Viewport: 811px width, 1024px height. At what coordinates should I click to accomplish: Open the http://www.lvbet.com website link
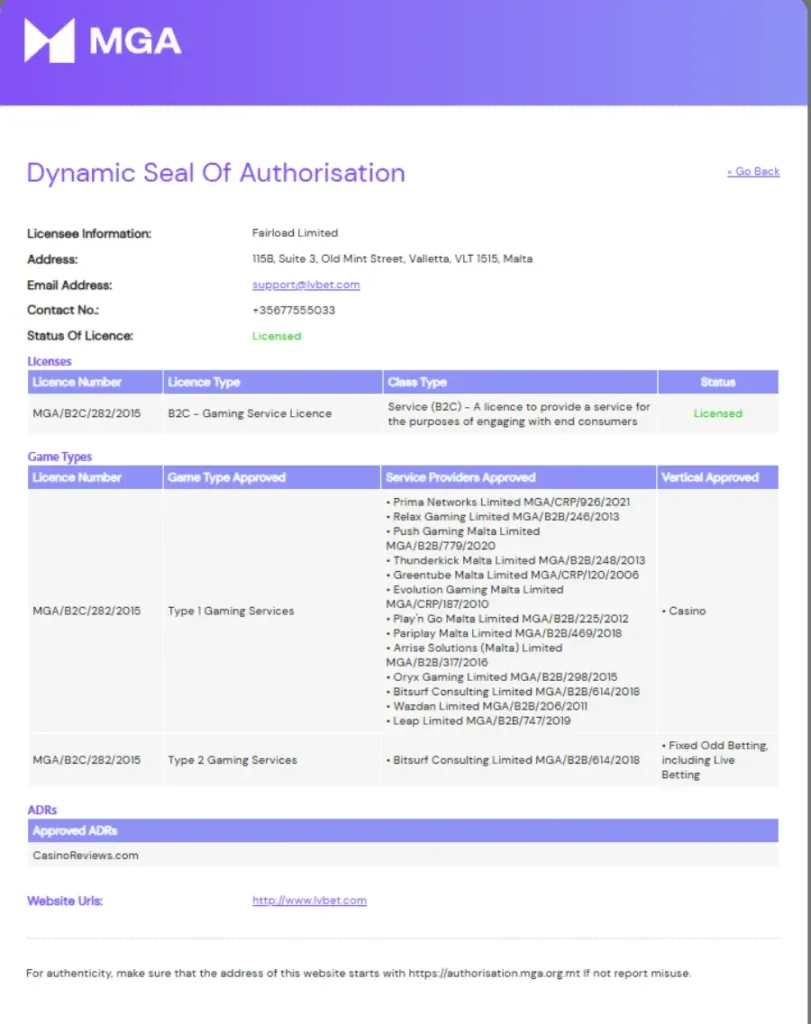point(309,901)
